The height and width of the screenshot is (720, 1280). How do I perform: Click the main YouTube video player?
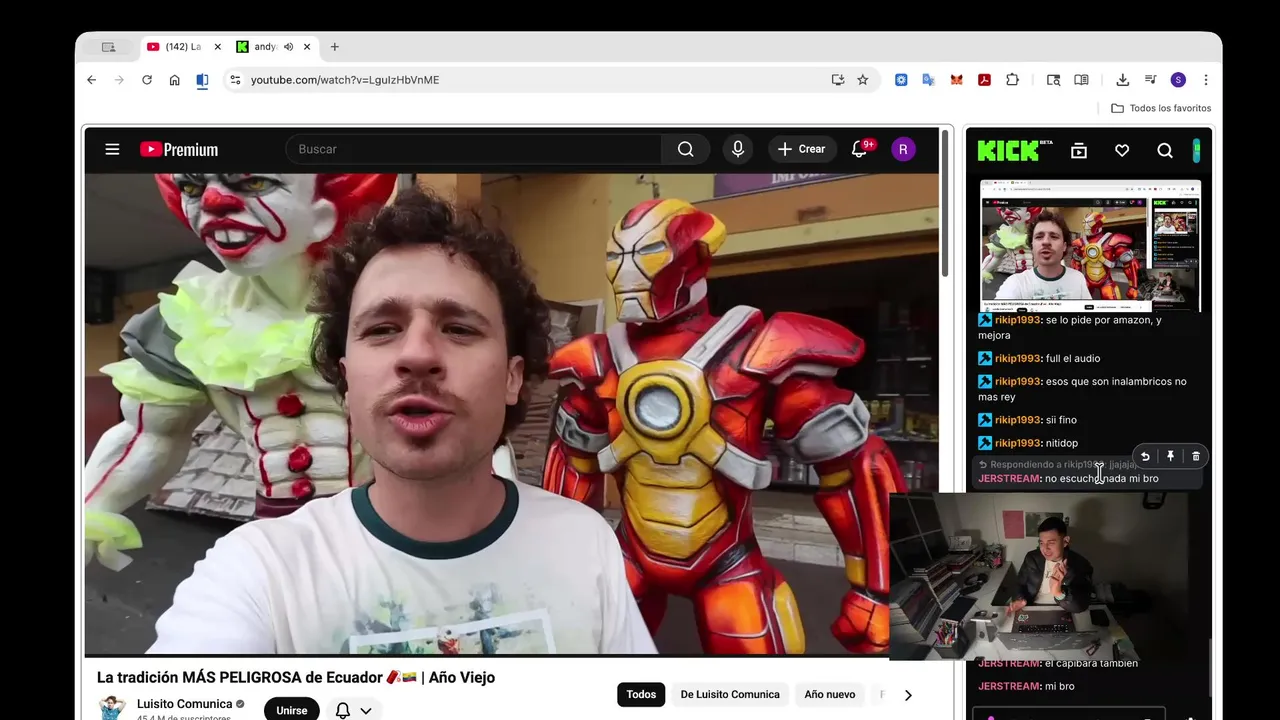[x=512, y=414]
